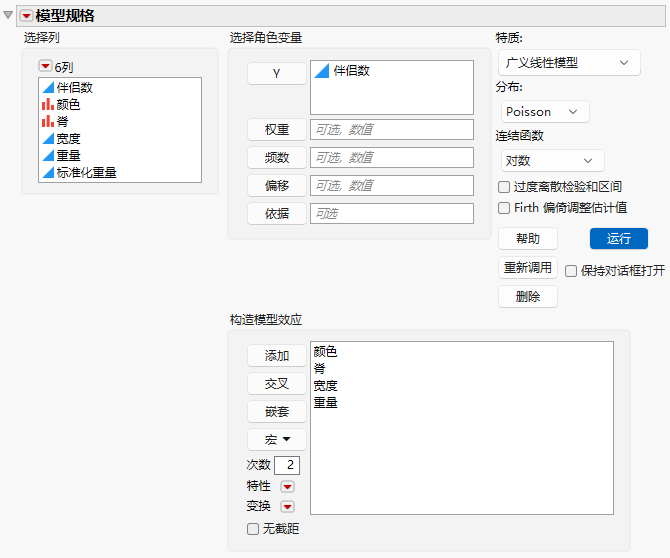Image resolution: width=670 pixels, height=558 pixels.
Task: Select 颜色 in the column list
Action: pyautogui.click(x=68, y=104)
